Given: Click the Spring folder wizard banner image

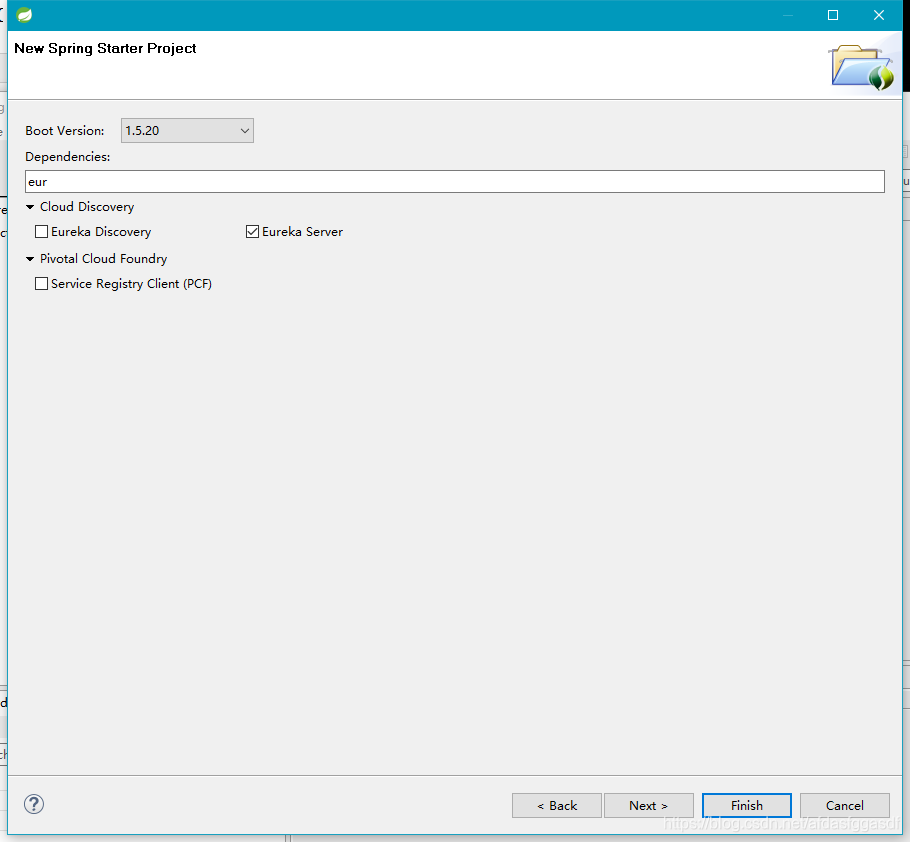Looking at the screenshot, I should (x=862, y=67).
